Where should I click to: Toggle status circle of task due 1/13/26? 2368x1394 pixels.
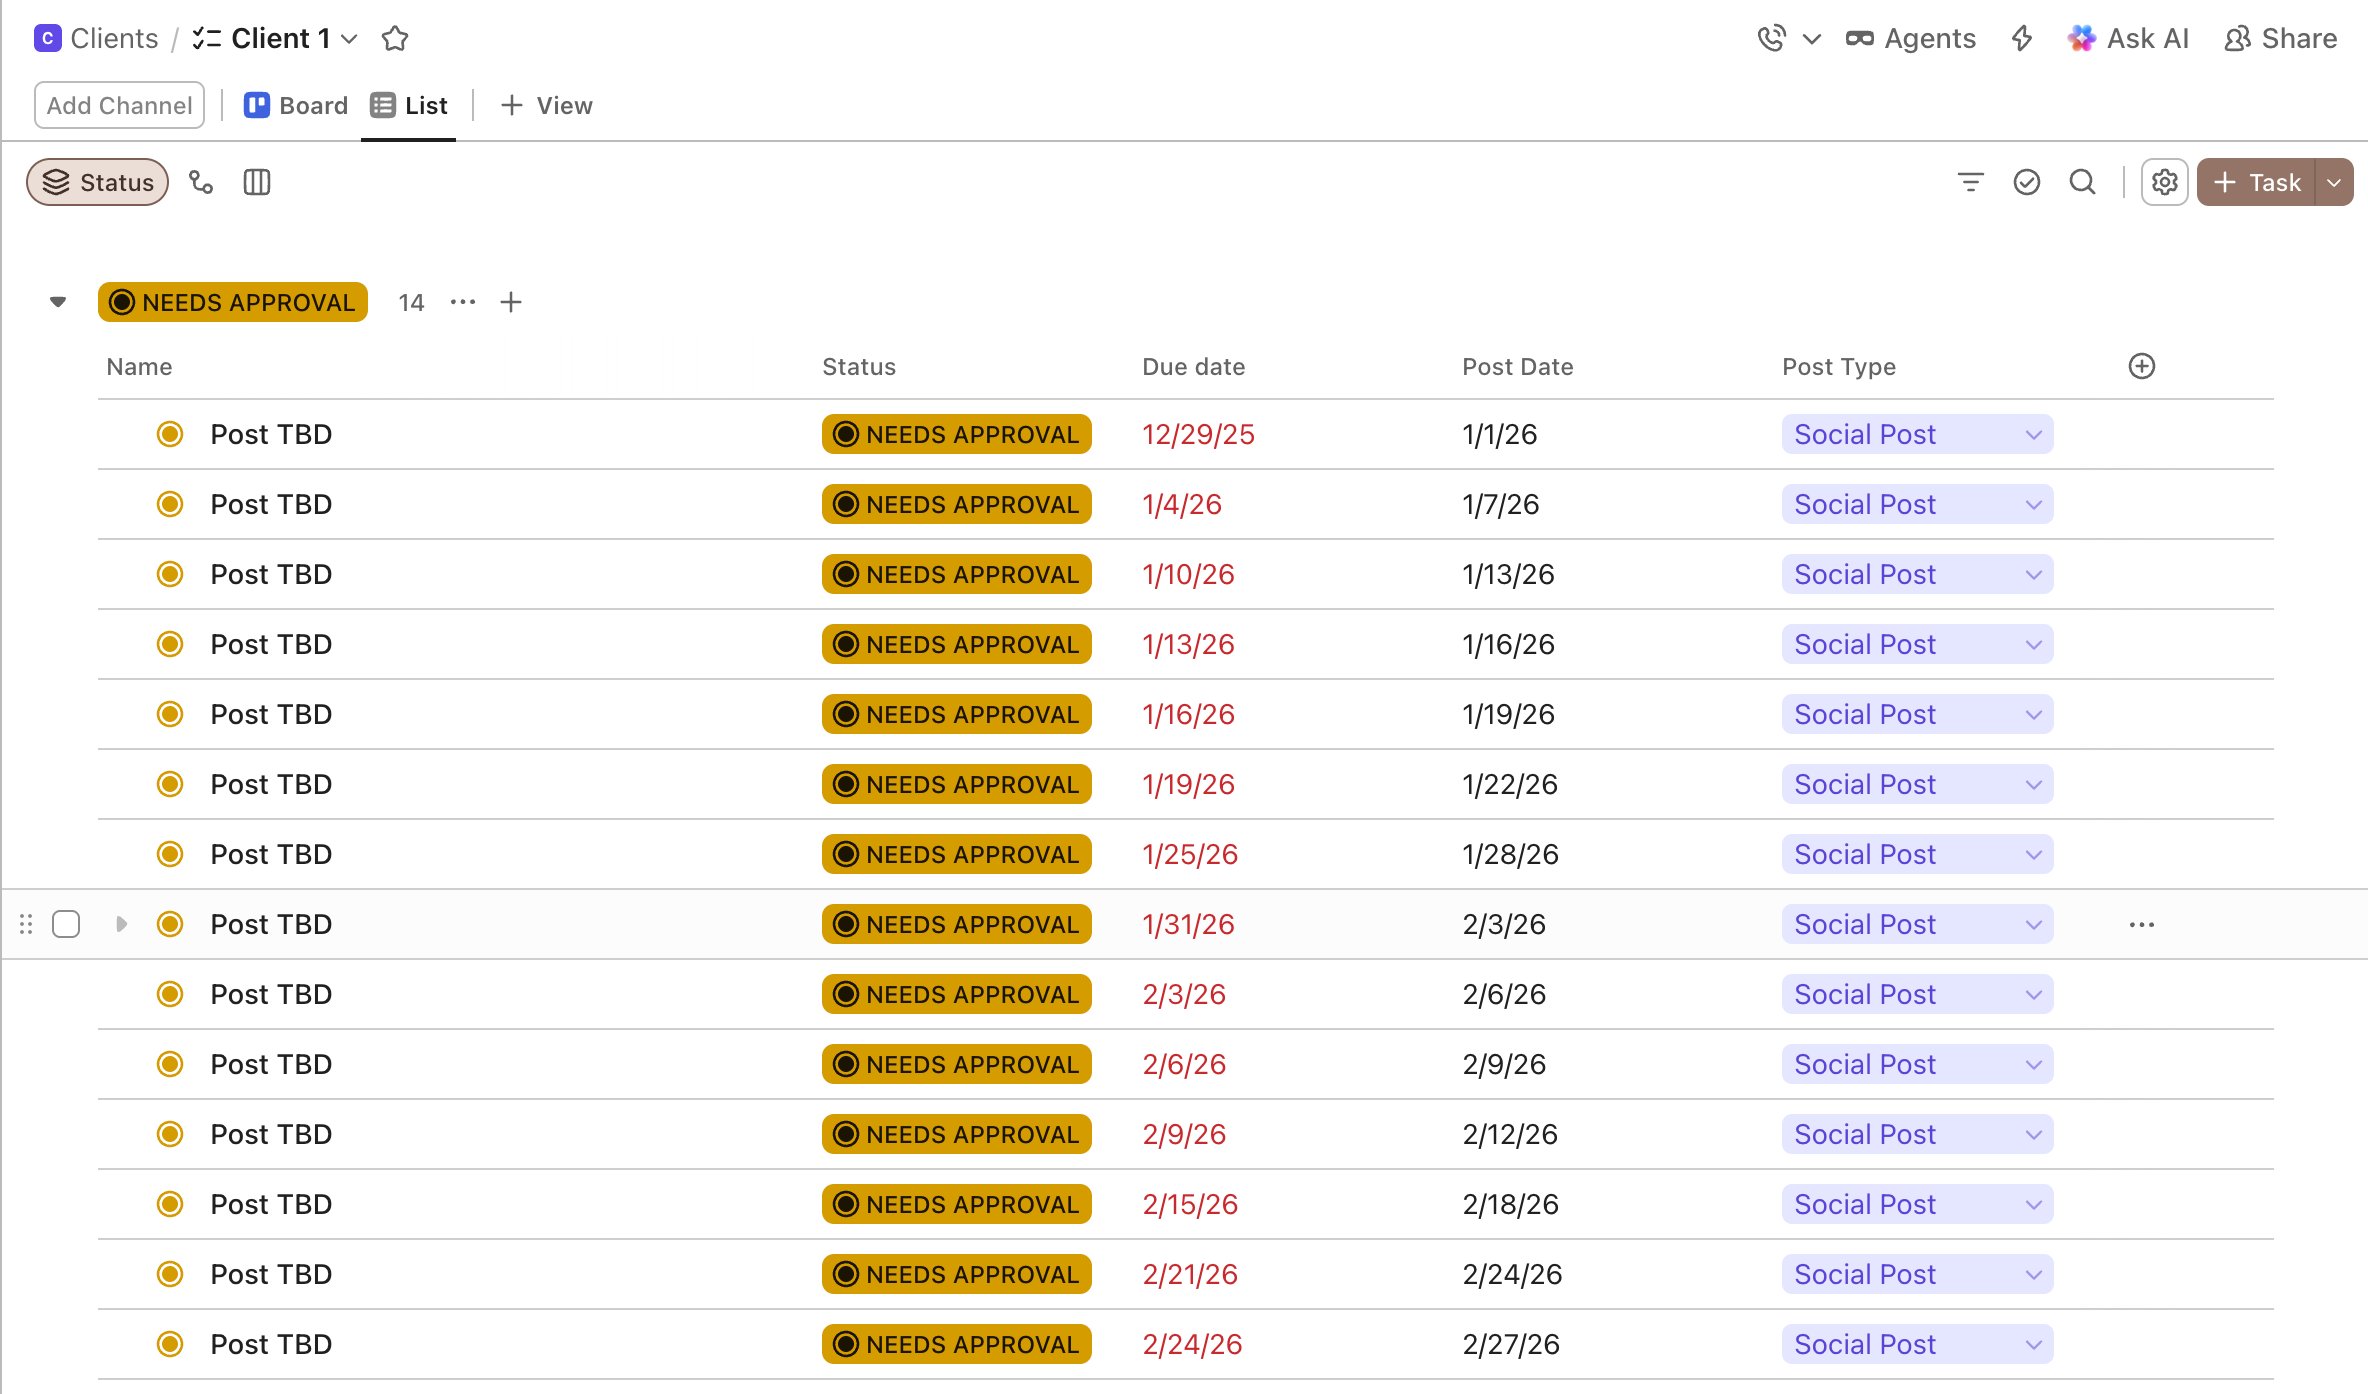point(170,644)
